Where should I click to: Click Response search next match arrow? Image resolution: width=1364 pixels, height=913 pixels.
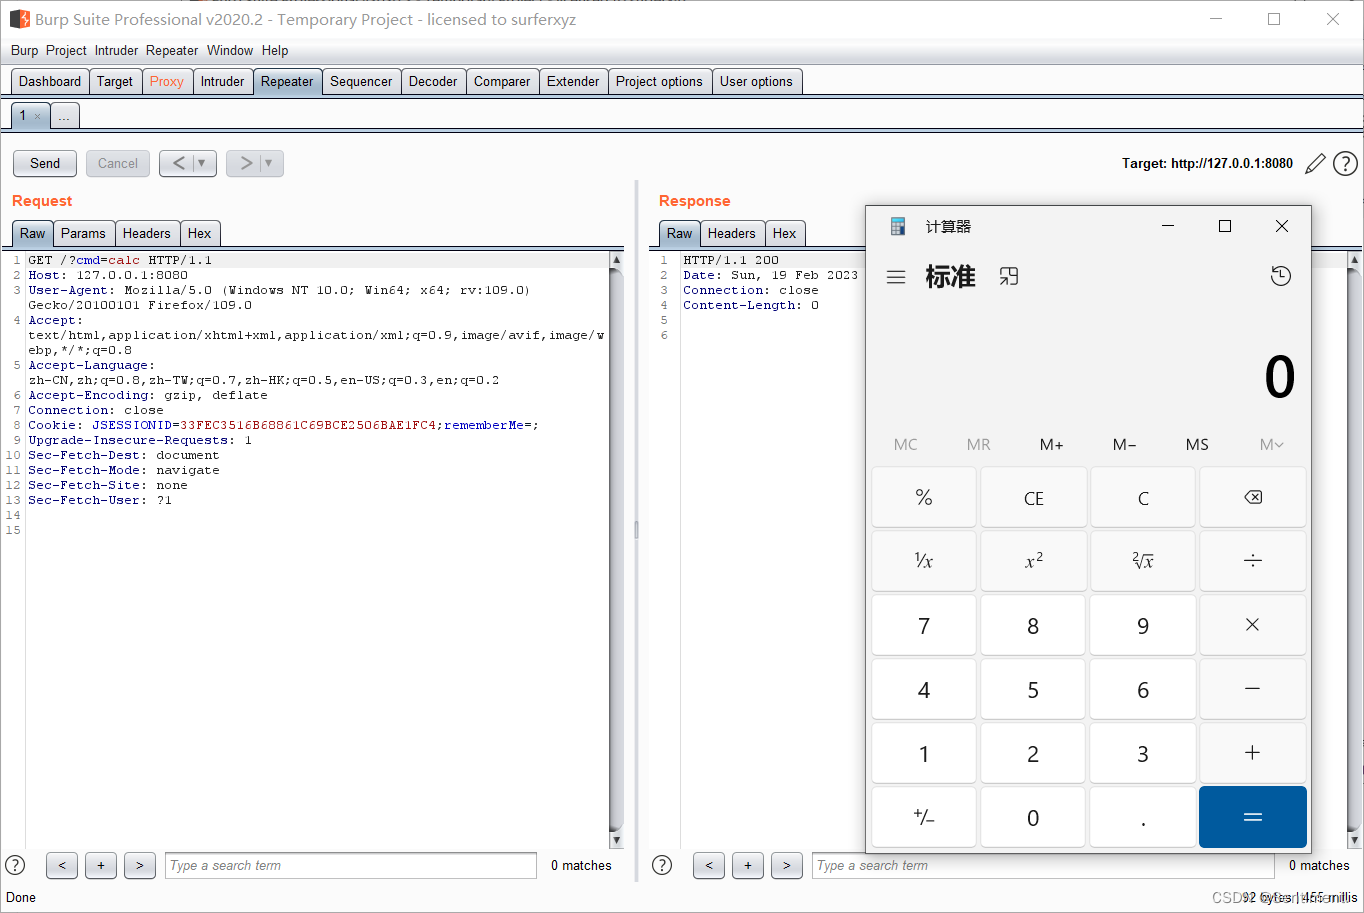787,865
